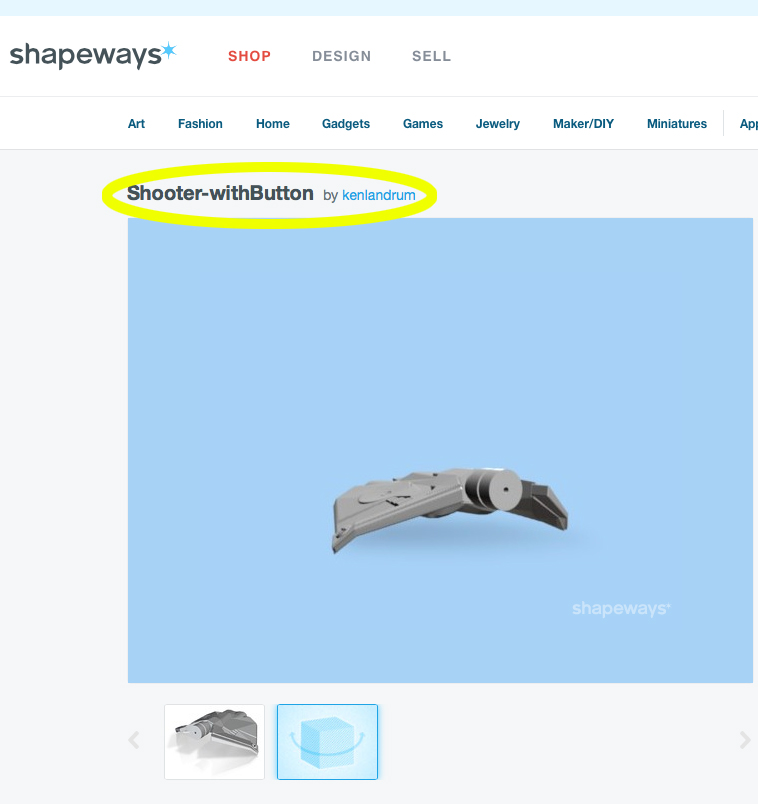Show next thumbnails with right chevron
The image size is (758, 804).
[745, 740]
